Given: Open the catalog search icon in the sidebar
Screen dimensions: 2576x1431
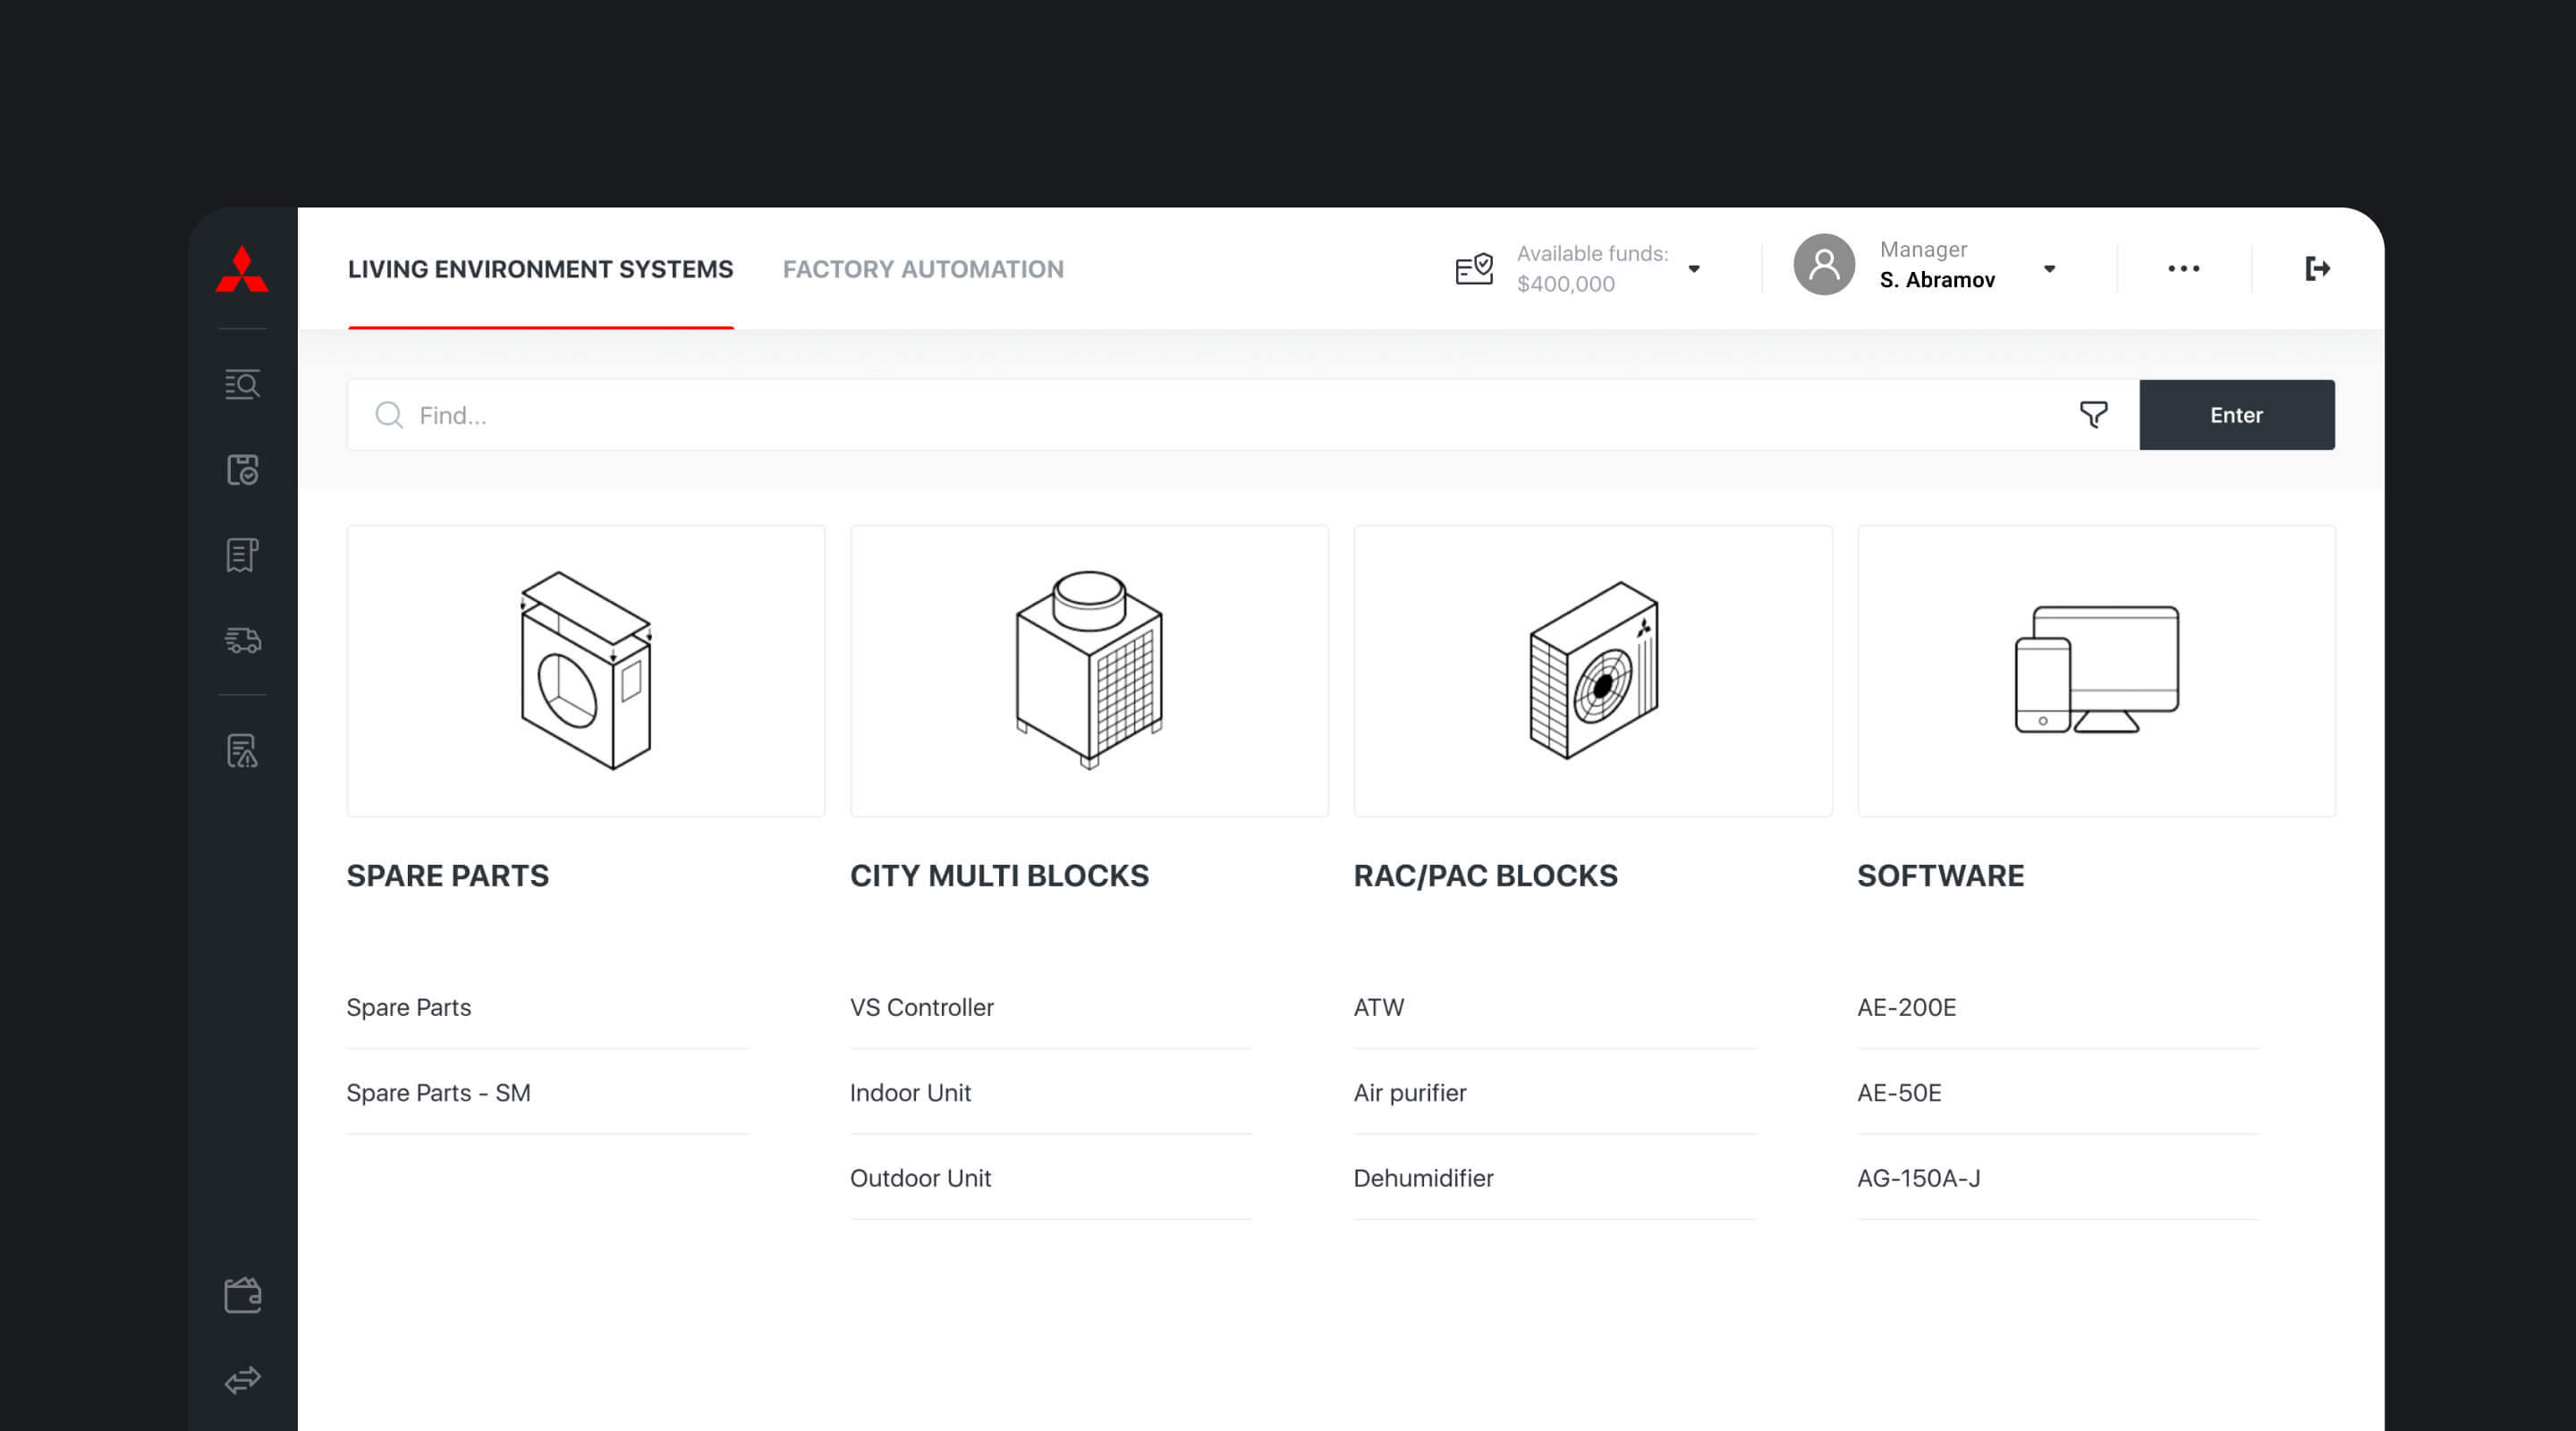Looking at the screenshot, I should coord(242,385).
